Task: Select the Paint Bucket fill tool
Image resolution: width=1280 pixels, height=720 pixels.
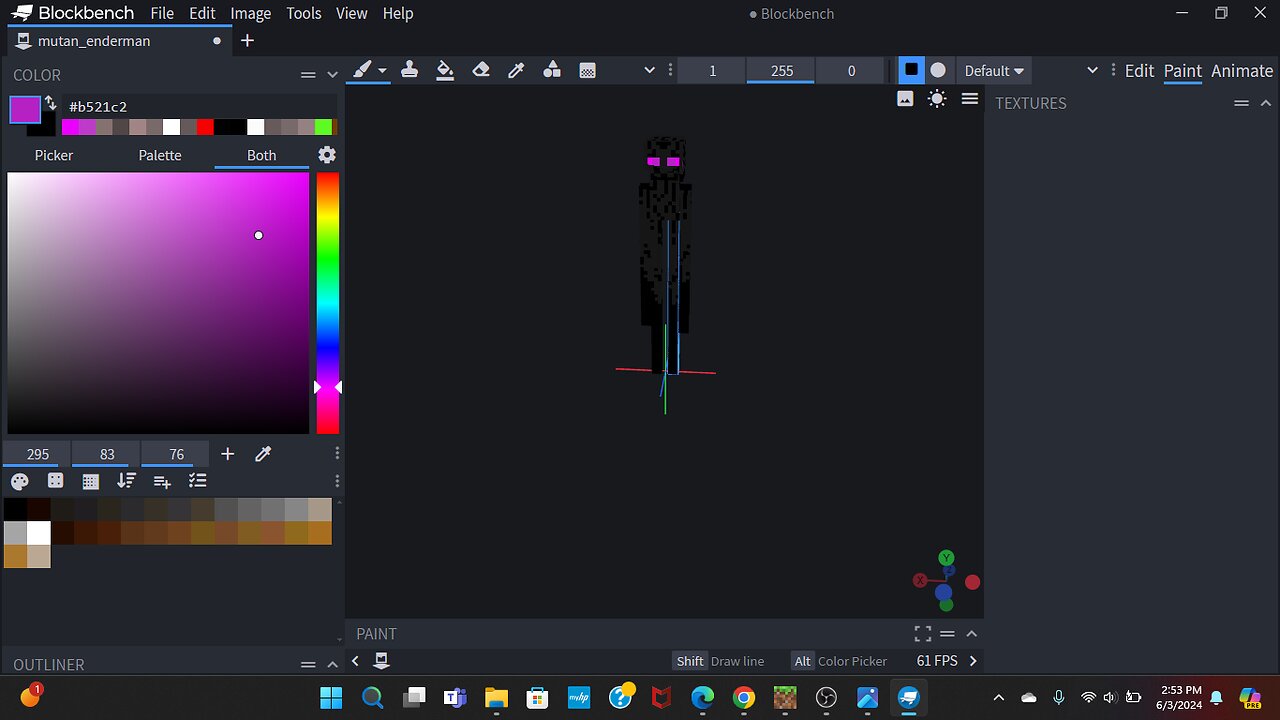Action: (445, 70)
